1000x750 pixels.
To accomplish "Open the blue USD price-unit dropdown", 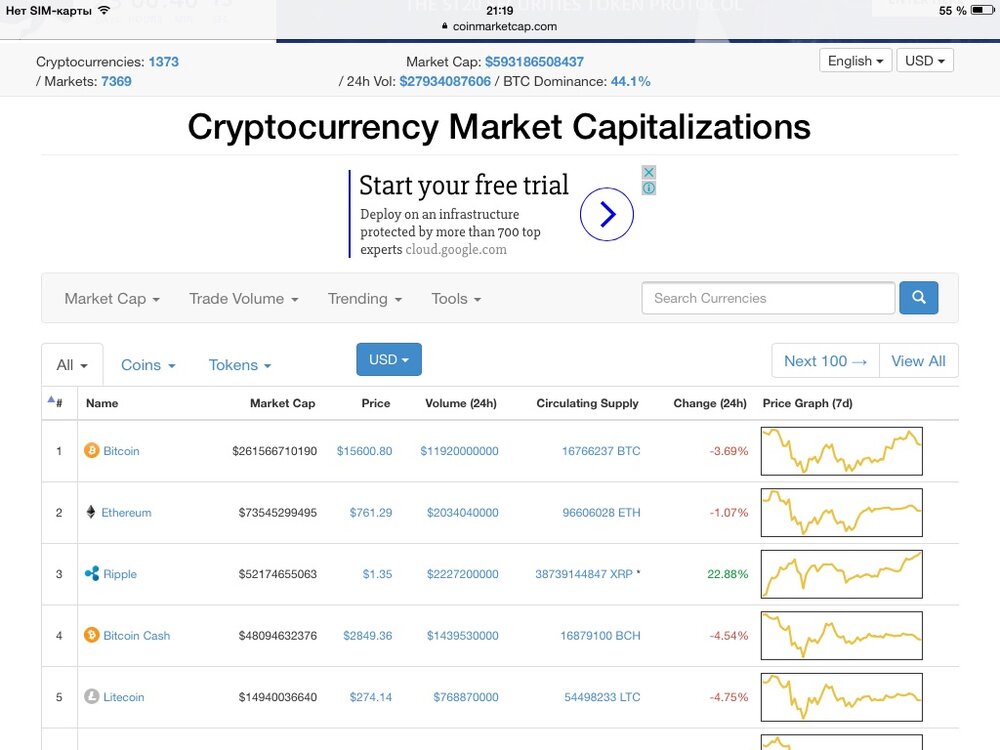I will coord(389,360).
